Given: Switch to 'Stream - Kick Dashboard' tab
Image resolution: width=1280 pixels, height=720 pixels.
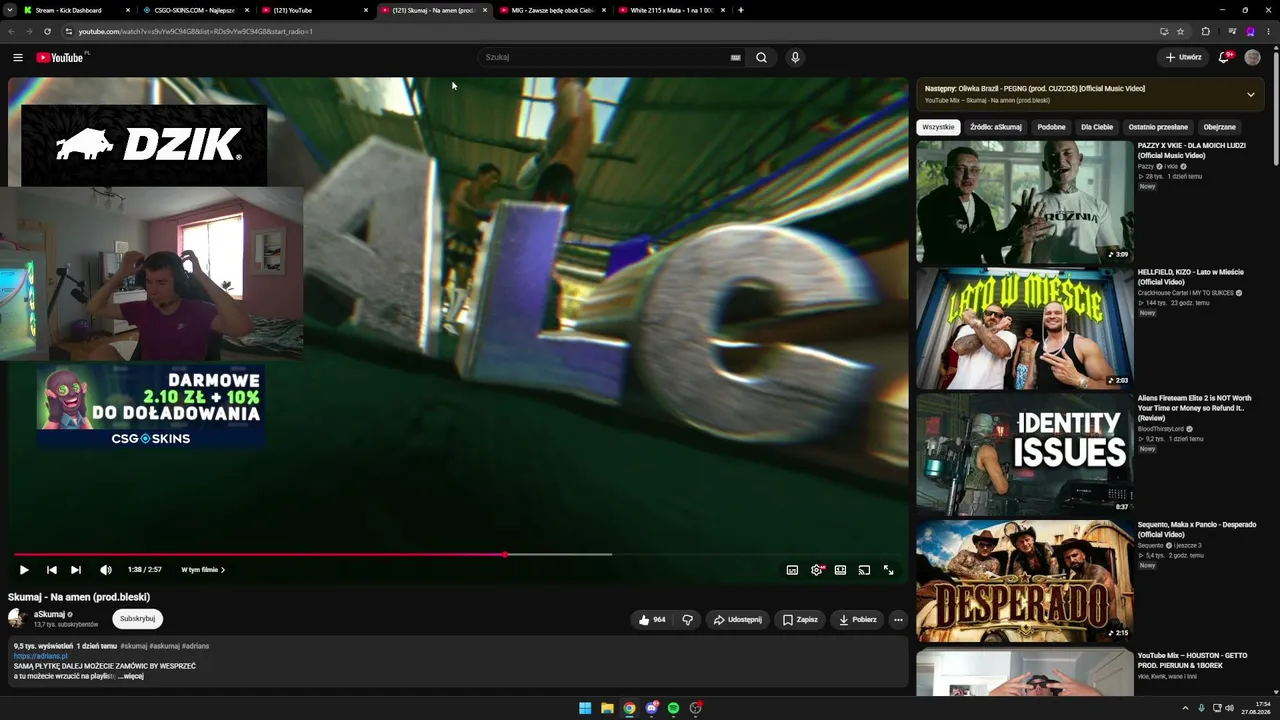Looking at the screenshot, I should pyautogui.click(x=76, y=10).
